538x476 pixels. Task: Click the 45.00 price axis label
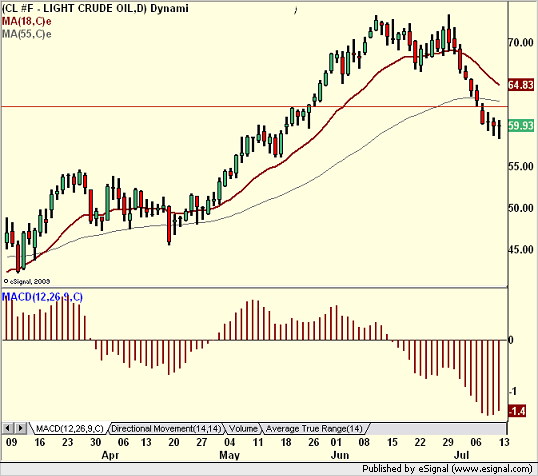(x=521, y=249)
